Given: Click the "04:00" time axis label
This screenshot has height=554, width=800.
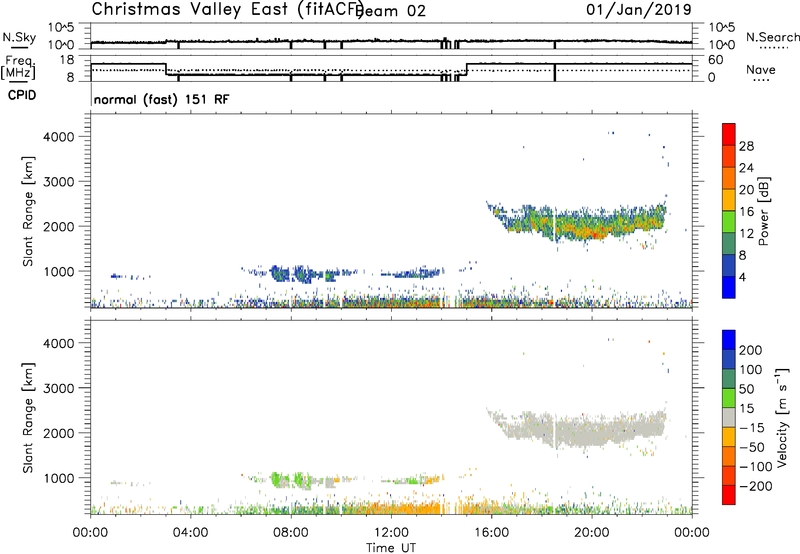Looking at the screenshot, I should [190, 533].
